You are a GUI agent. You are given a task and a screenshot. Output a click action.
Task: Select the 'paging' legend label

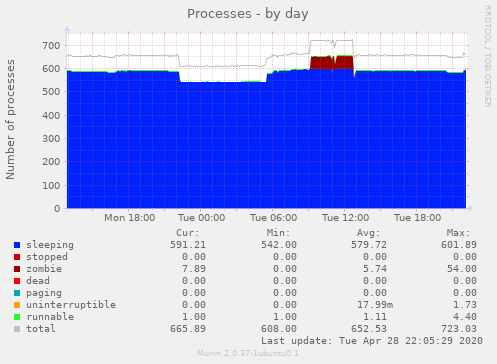click(x=44, y=293)
